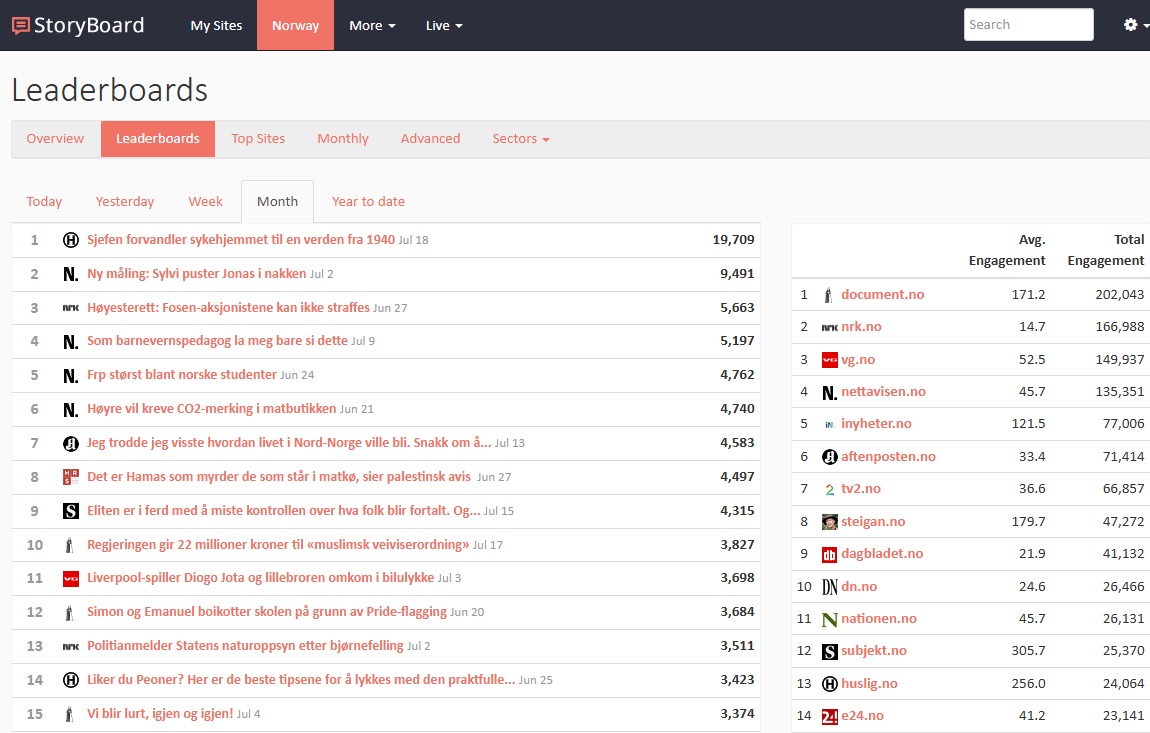Switch to the Week tab
Screen dimensions: 1150x733
coord(205,201)
